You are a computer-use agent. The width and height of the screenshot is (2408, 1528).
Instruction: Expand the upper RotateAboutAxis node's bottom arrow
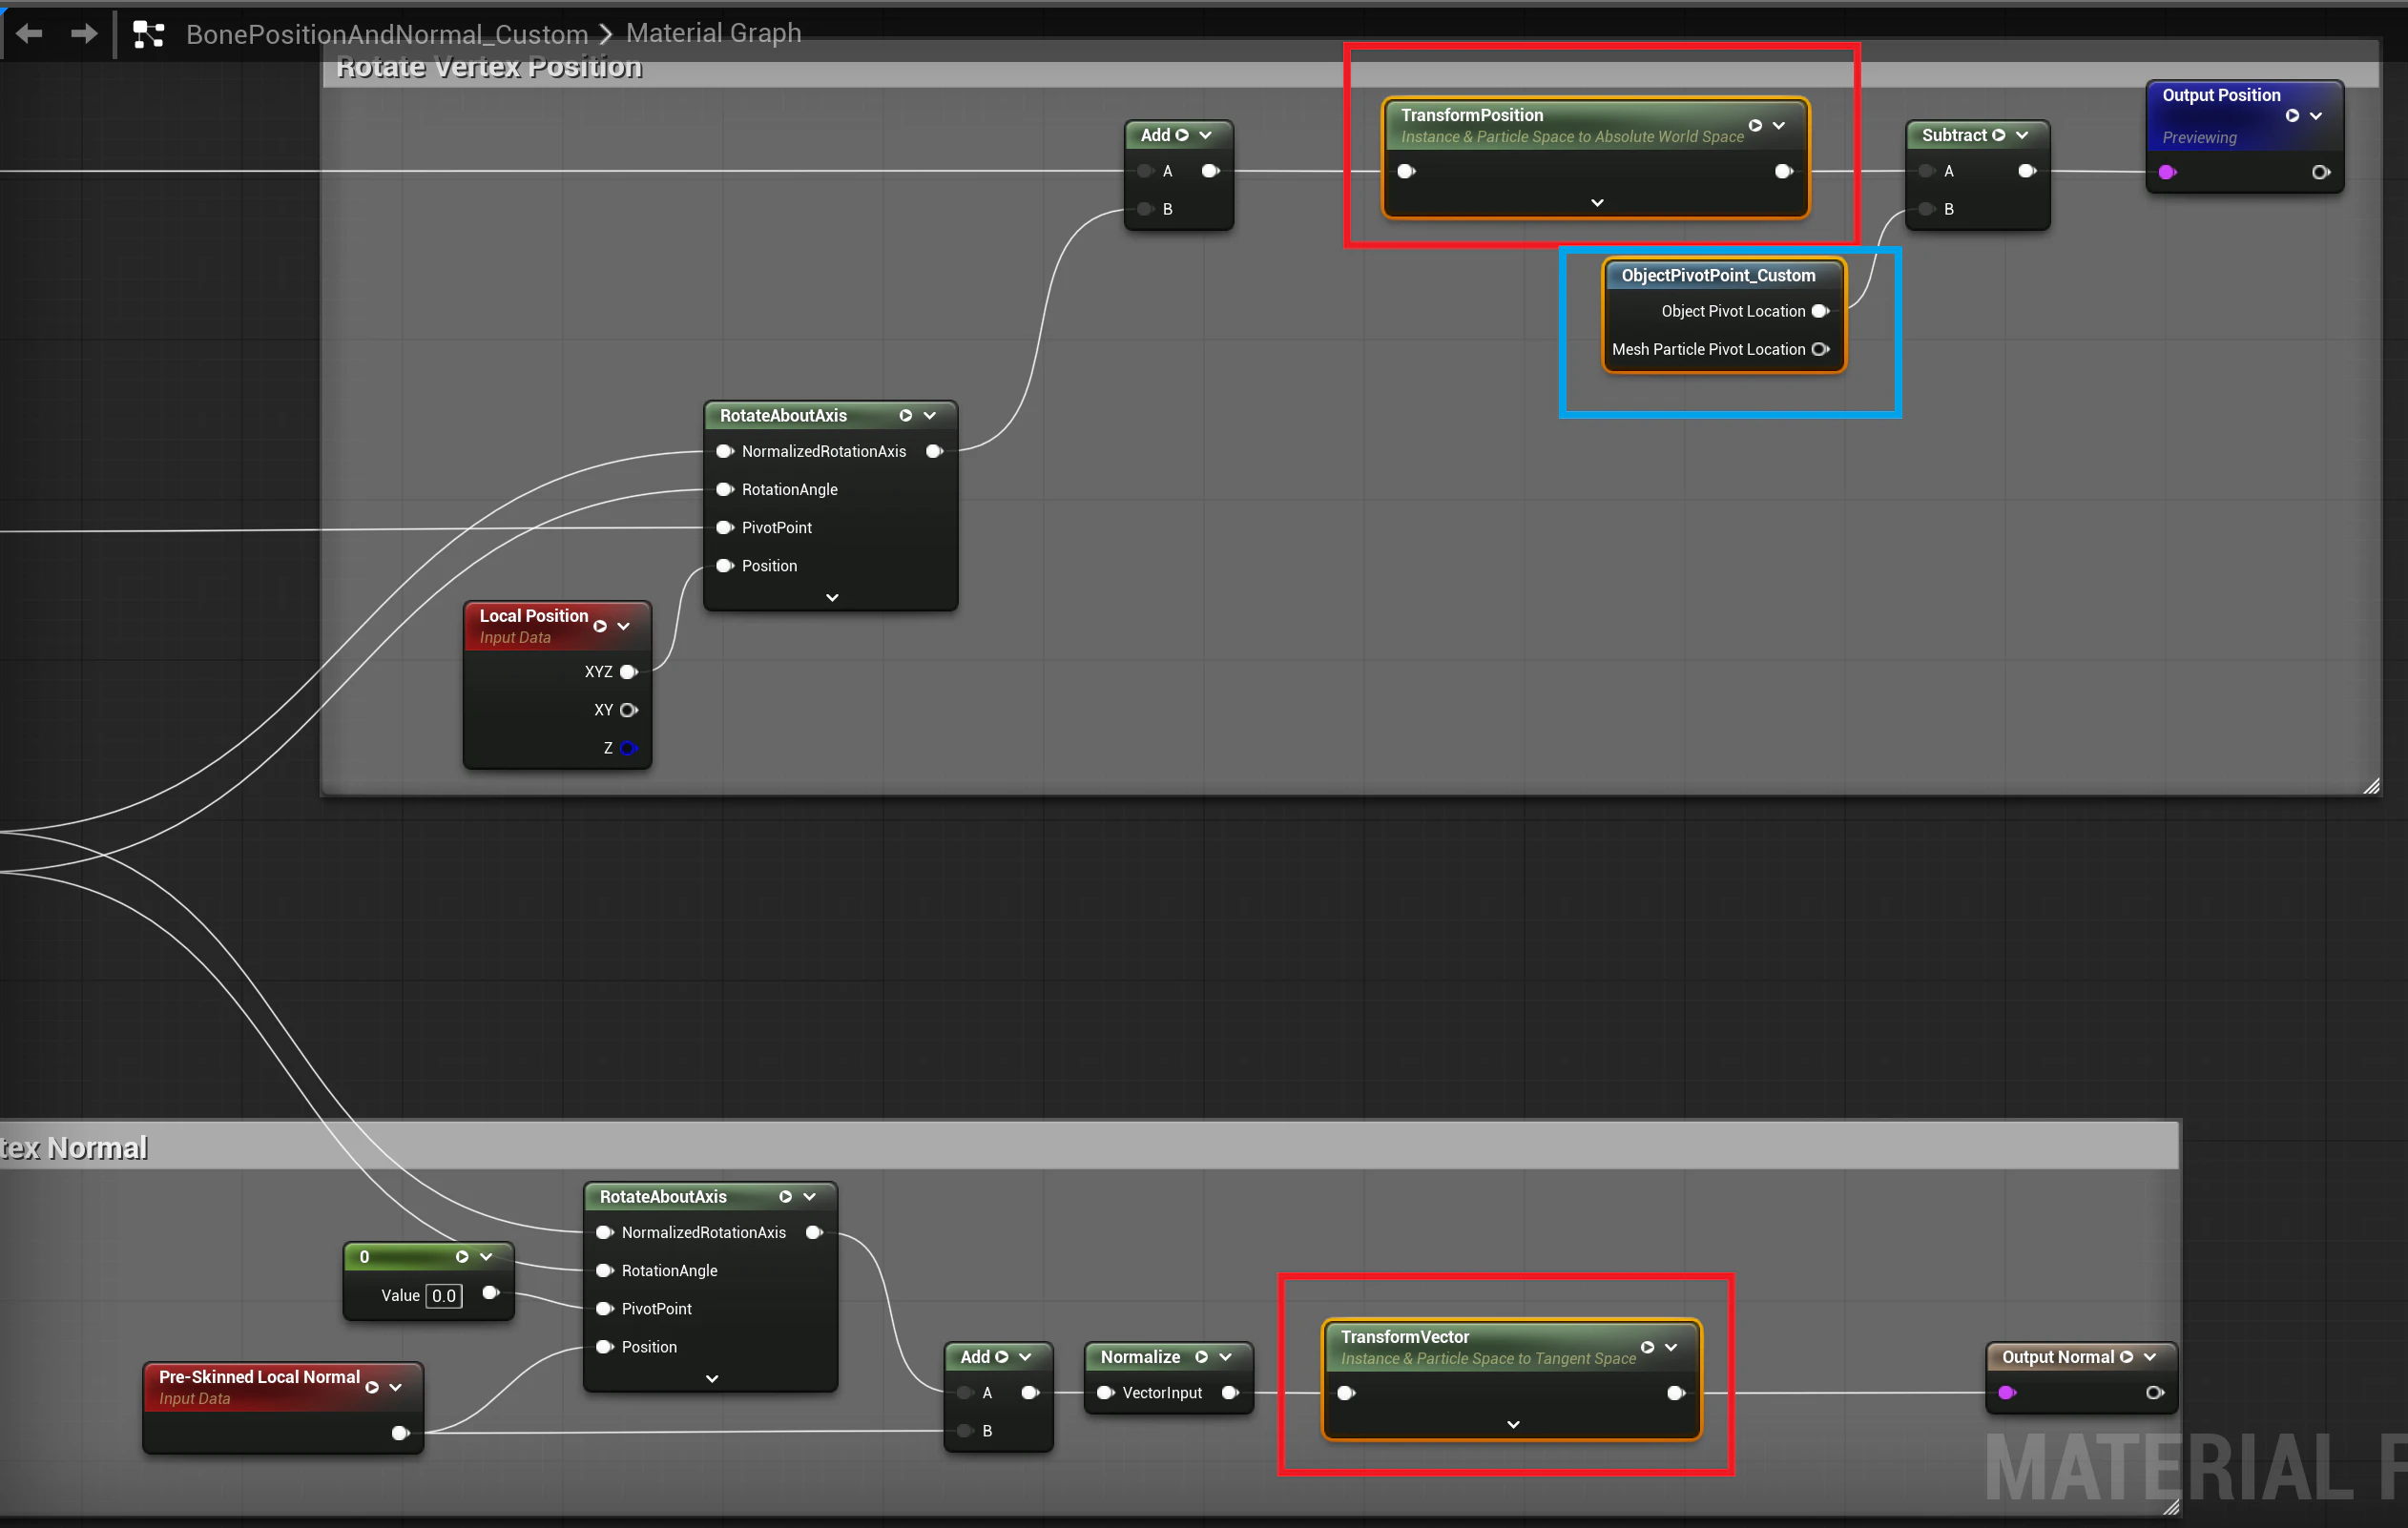(x=832, y=597)
